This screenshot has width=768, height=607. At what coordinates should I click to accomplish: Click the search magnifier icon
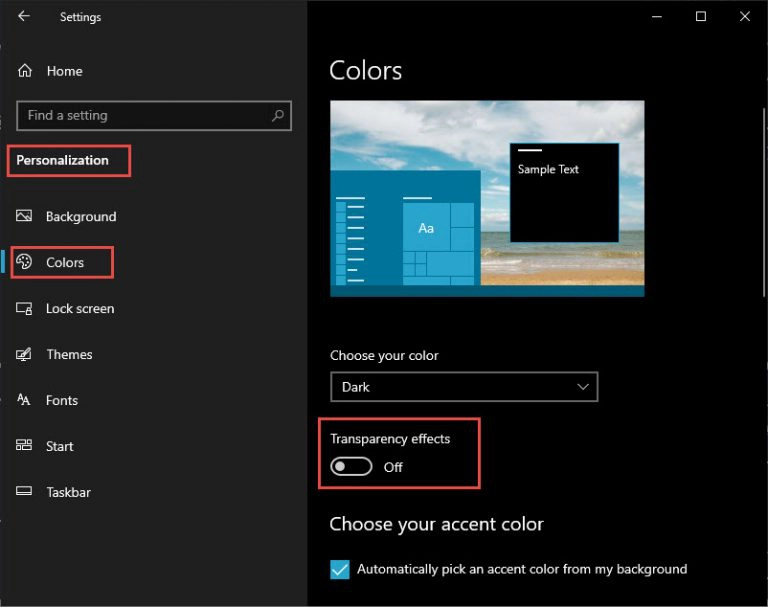(x=278, y=116)
